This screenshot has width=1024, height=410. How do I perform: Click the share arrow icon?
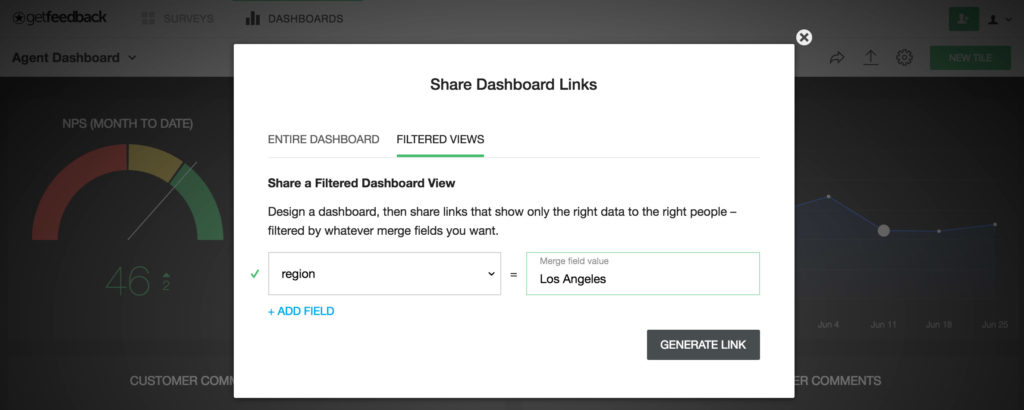coord(837,58)
